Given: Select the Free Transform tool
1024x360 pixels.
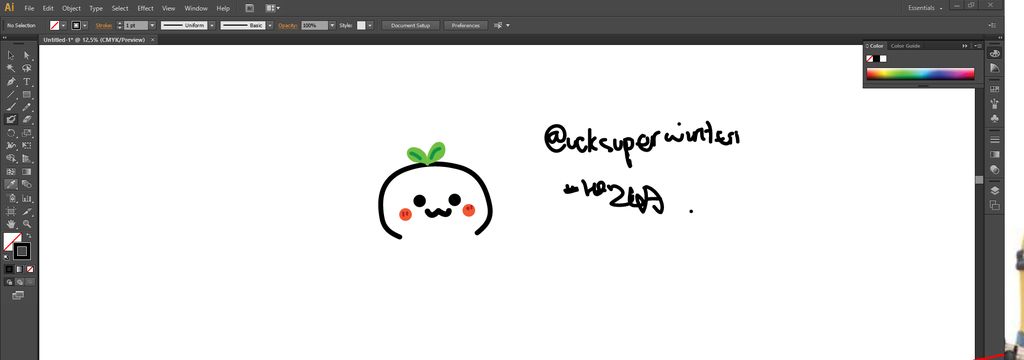Looking at the screenshot, I should pos(27,145).
